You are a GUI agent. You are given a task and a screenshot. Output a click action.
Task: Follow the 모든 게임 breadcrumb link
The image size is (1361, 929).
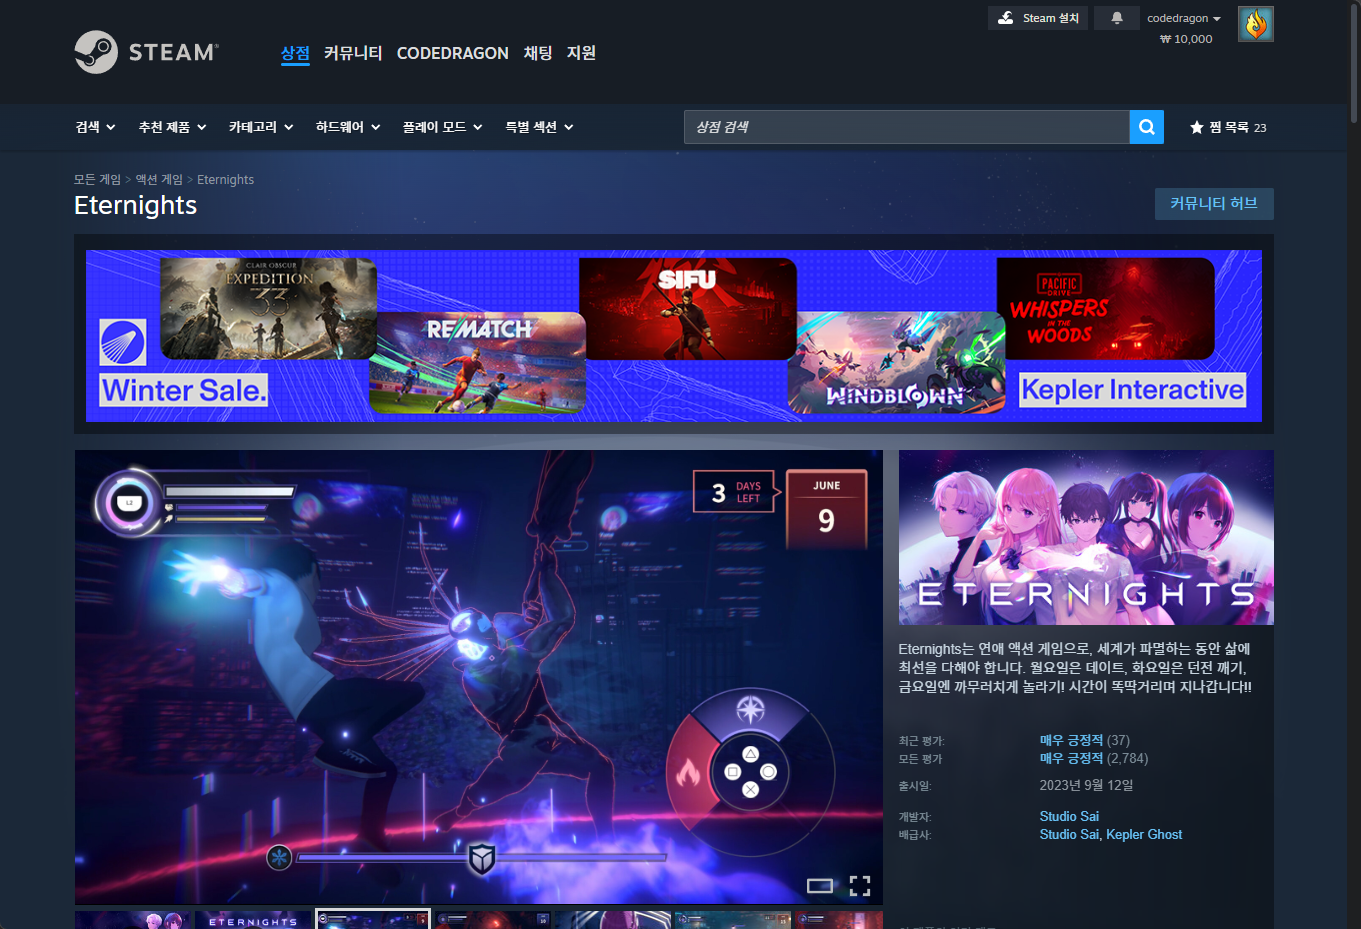pyautogui.click(x=97, y=180)
